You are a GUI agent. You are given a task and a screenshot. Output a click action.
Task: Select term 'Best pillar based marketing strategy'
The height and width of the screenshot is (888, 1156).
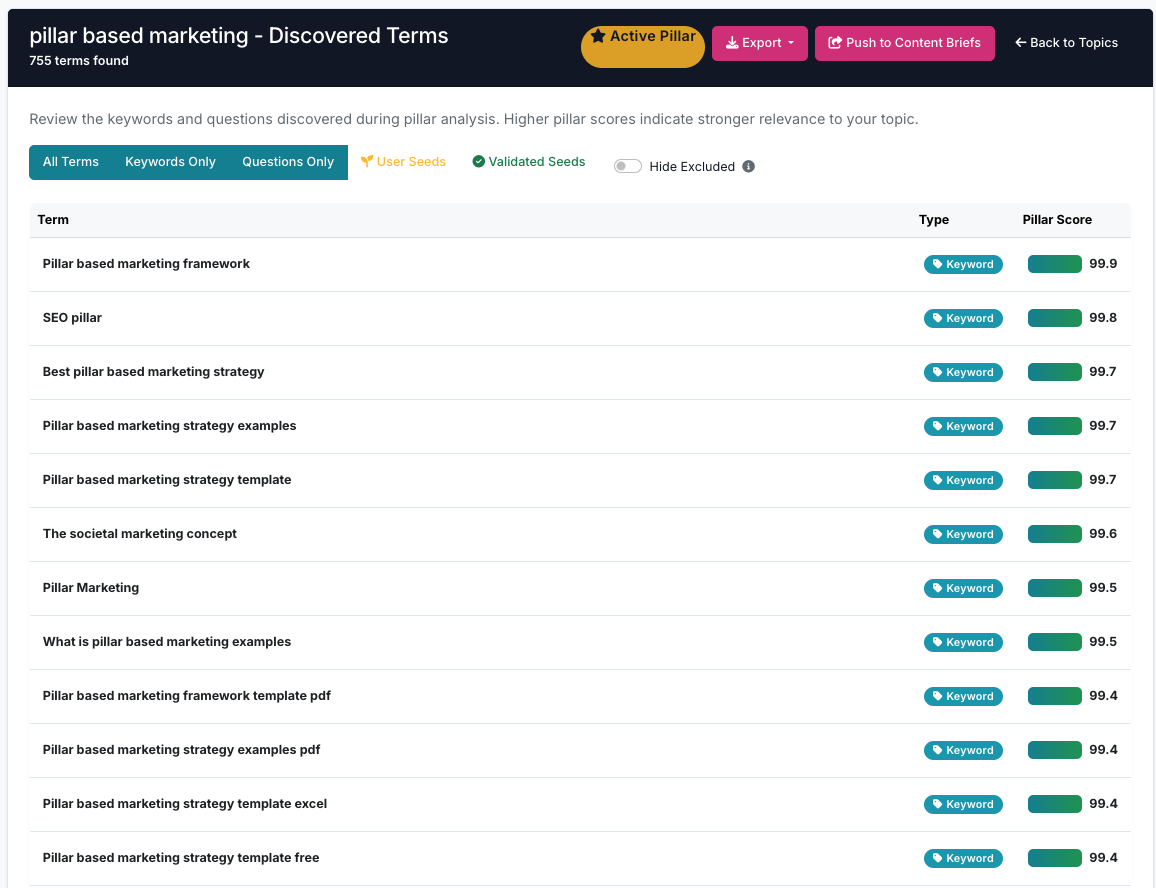[153, 372]
